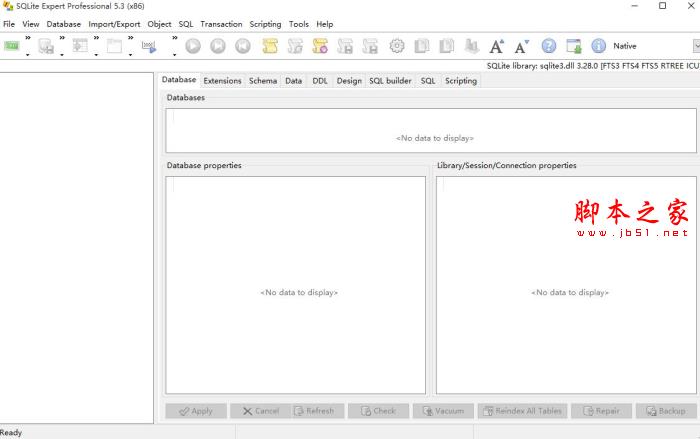The height and width of the screenshot is (439, 700).
Task: Decrease font size with the A down icon
Action: 521,46
